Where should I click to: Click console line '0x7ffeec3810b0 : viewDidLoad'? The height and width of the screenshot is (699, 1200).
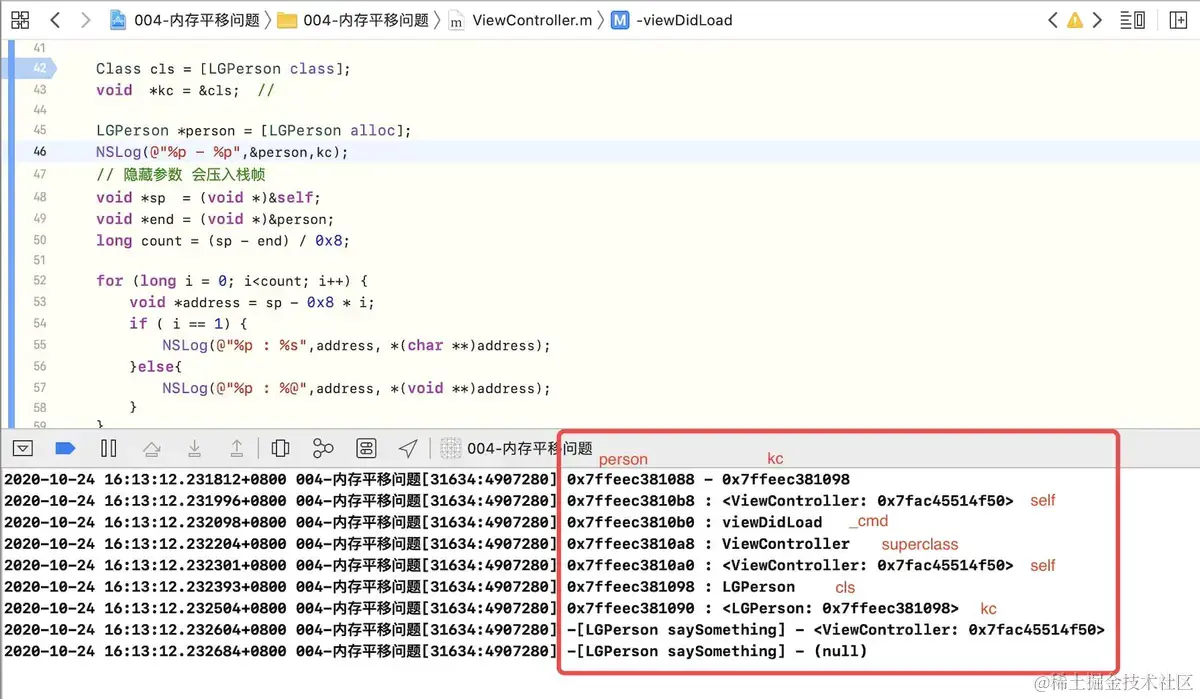(694, 522)
